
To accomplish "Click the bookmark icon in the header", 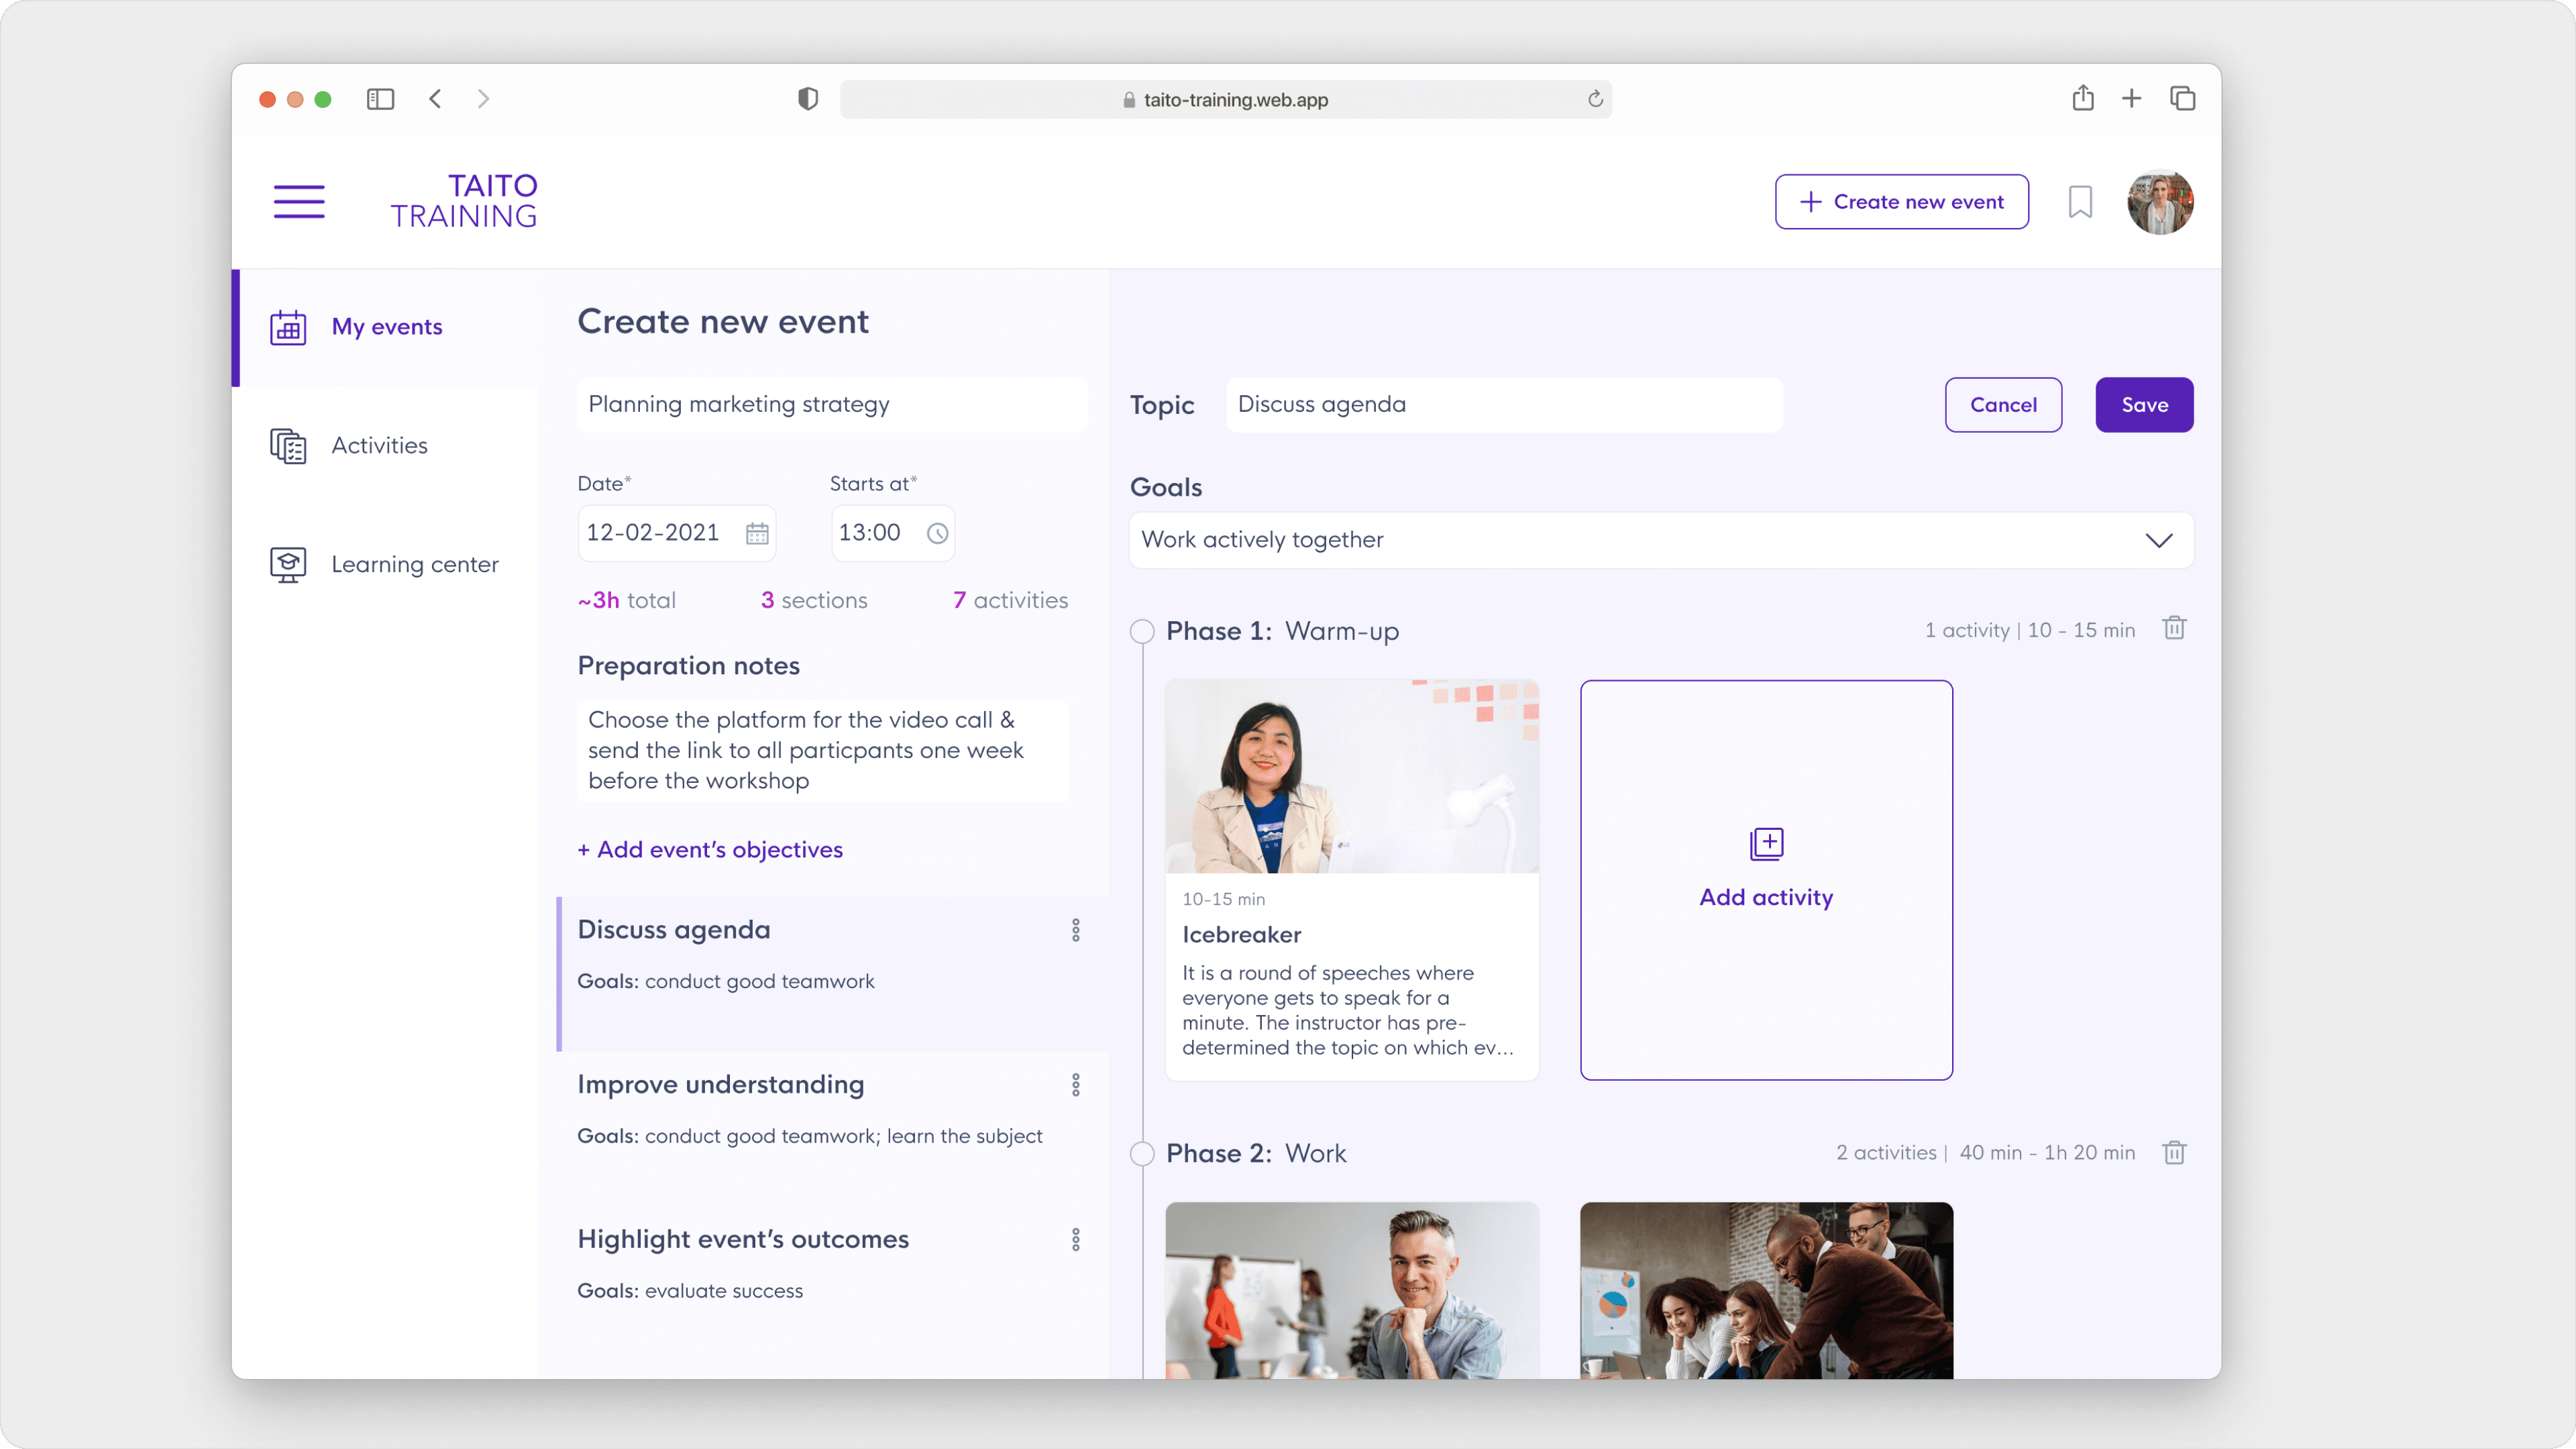I will (x=2080, y=202).
